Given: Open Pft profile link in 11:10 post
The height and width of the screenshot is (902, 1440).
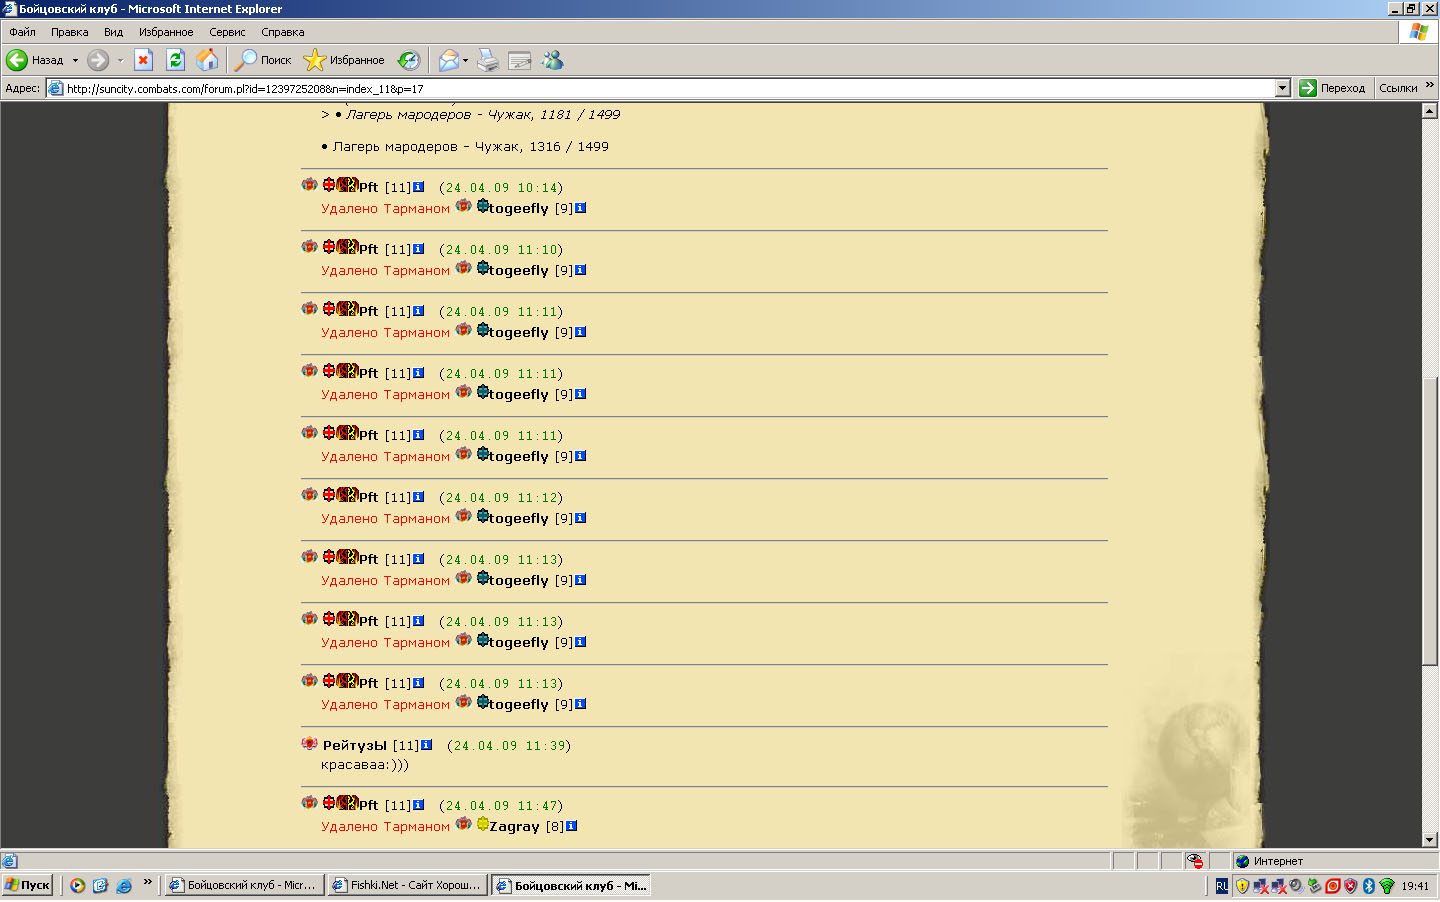Looking at the screenshot, I should tap(369, 249).
